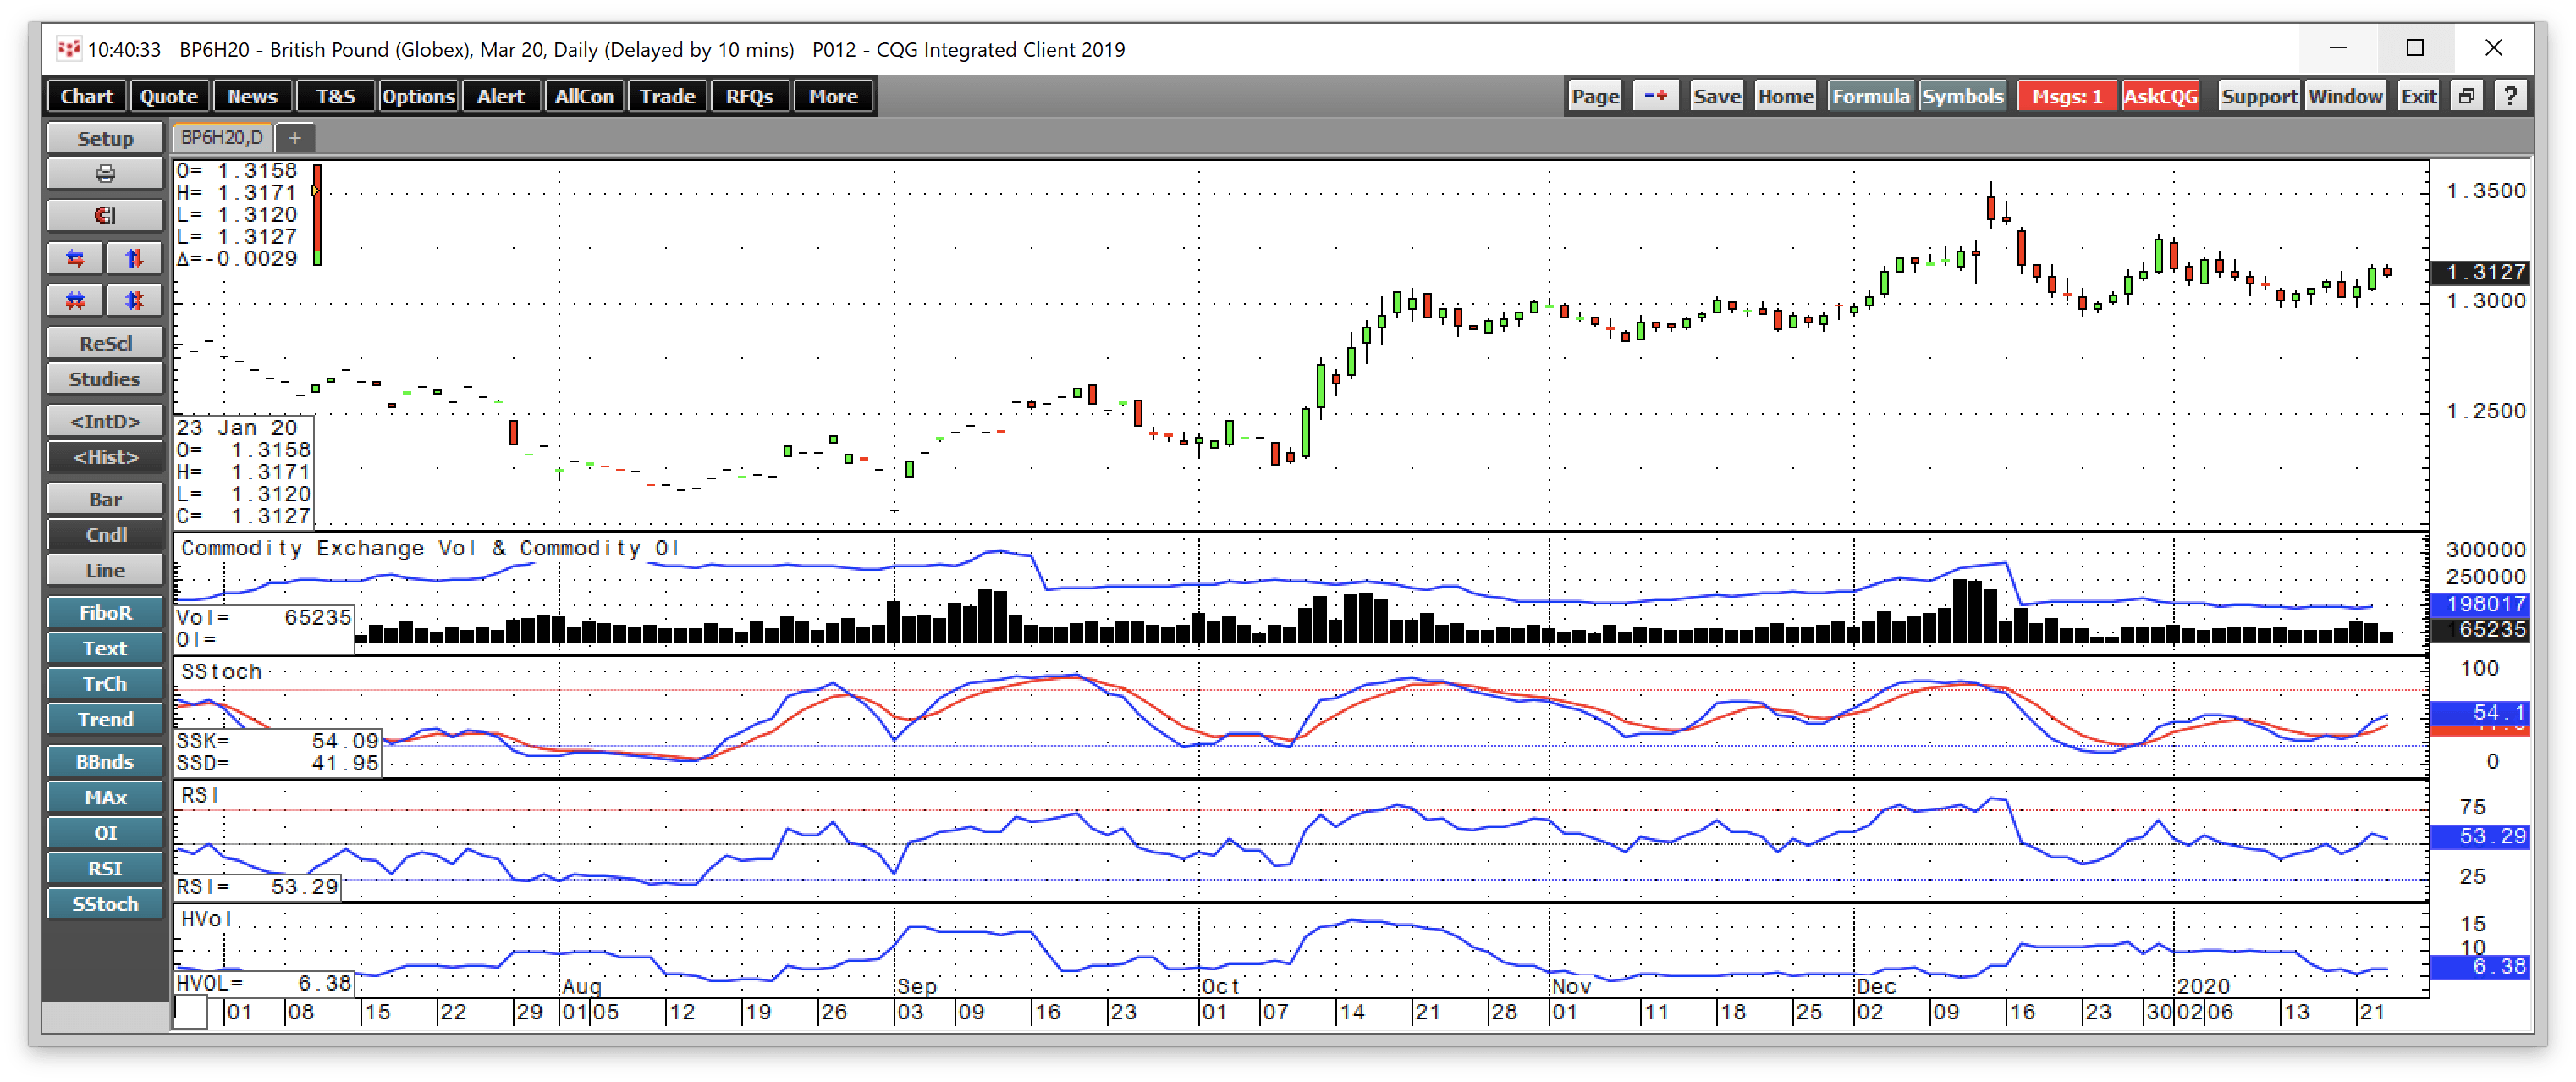Open the question mark help icon
2576x1082 pixels.
pos(2509,96)
